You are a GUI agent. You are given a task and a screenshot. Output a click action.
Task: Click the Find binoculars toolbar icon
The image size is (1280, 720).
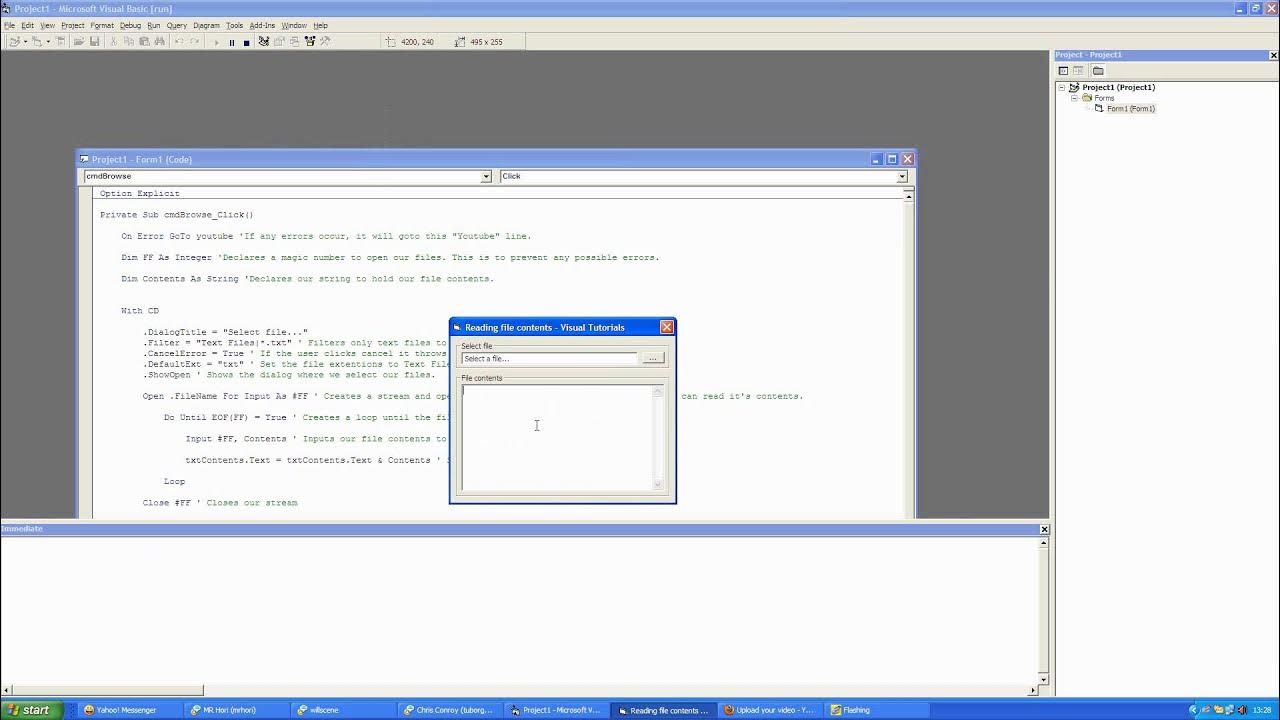[x=160, y=42]
